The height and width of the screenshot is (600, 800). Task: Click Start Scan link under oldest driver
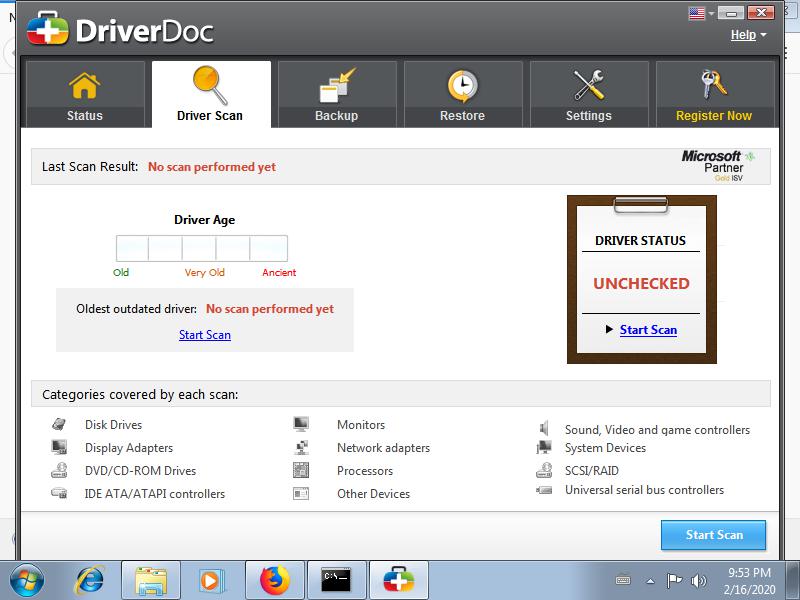click(205, 335)
